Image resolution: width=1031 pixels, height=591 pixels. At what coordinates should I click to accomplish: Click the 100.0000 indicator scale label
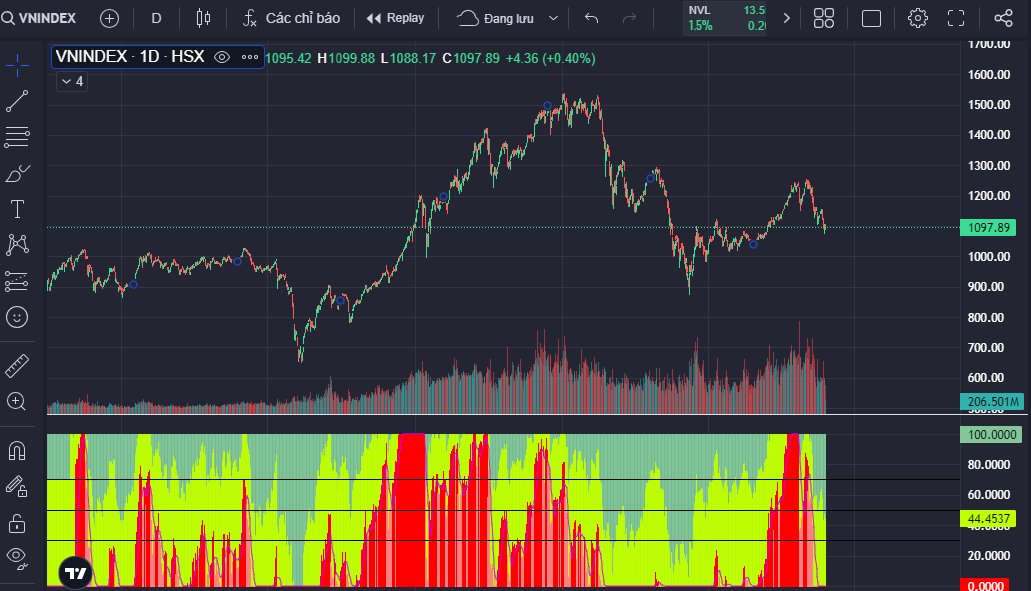click(x=992, y=435)
